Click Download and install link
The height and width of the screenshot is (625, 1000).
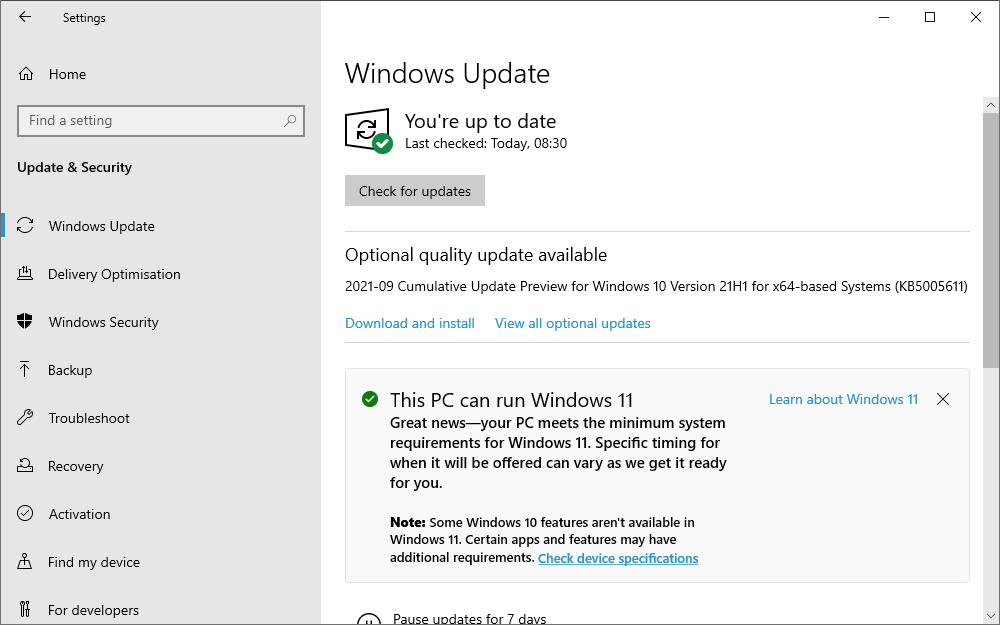click(410, 323)
